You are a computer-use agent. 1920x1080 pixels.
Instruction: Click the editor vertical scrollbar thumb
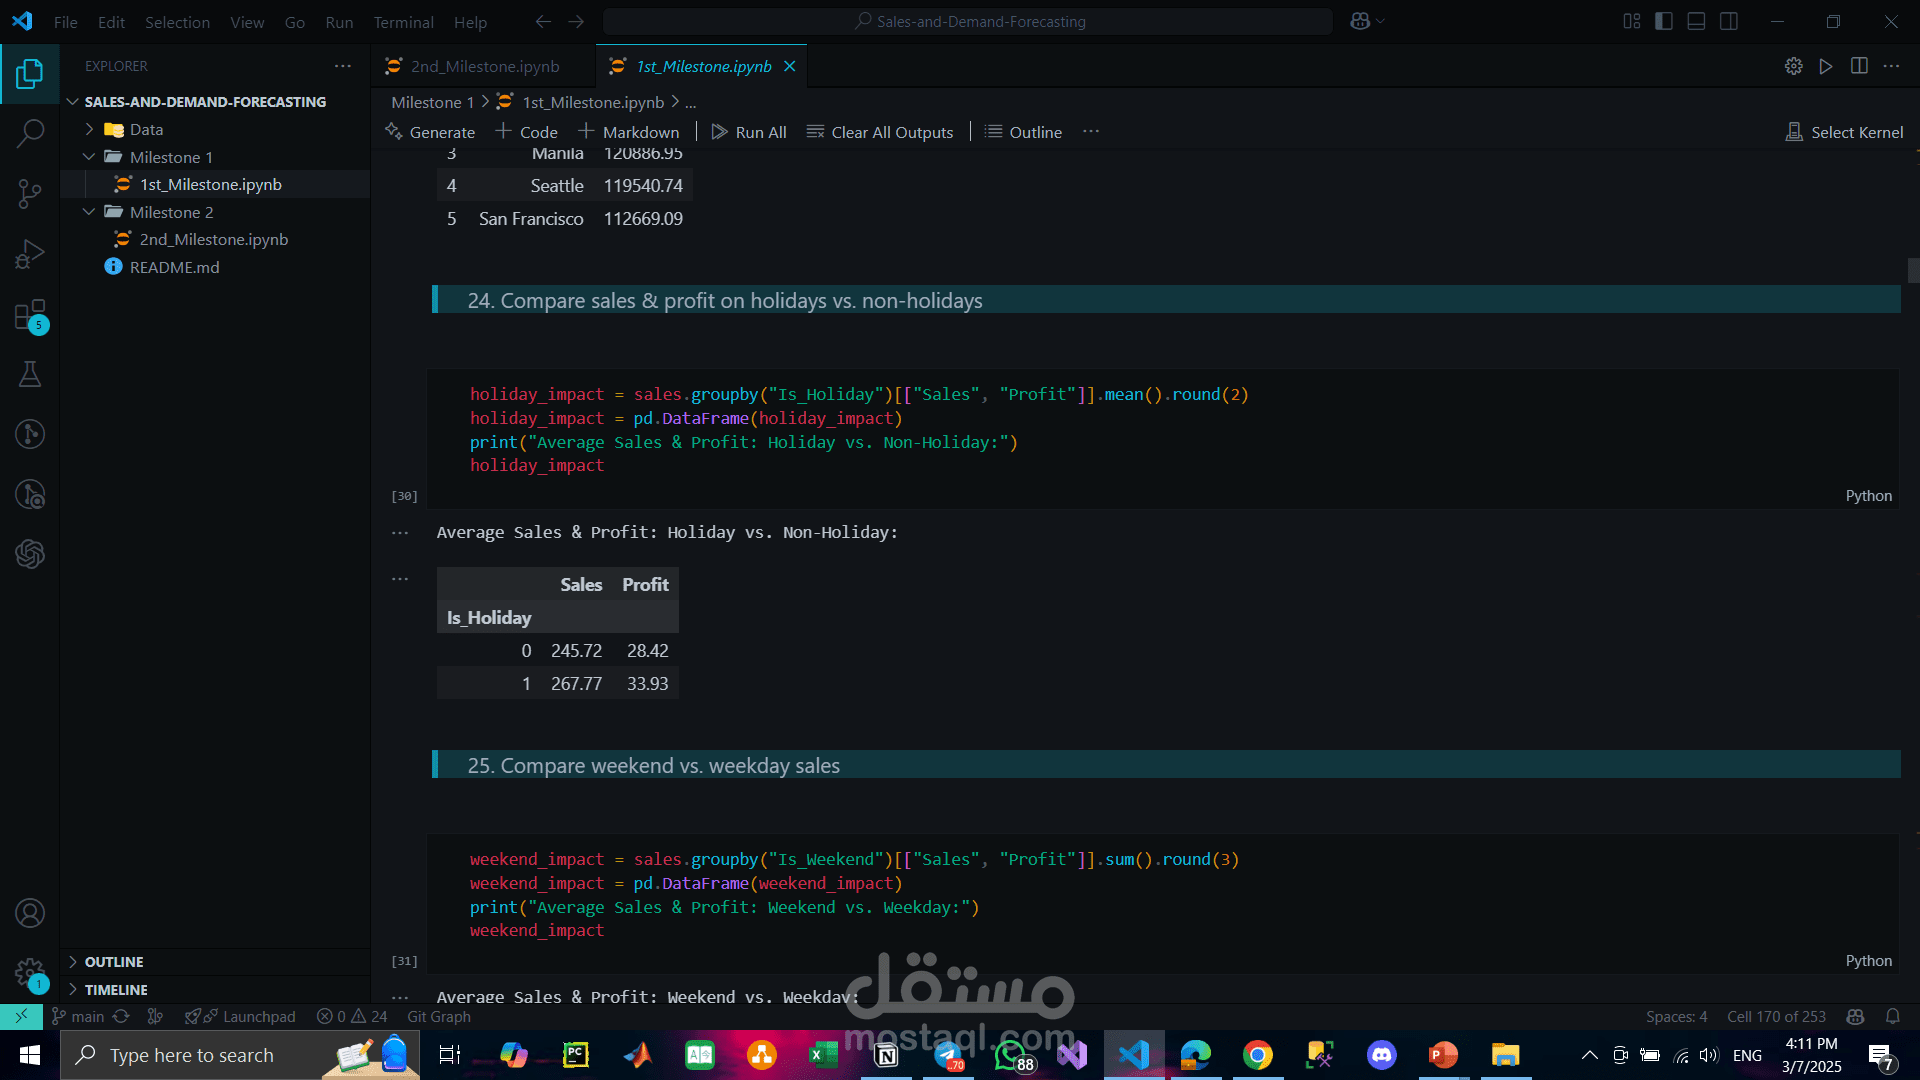[1913, 270]
